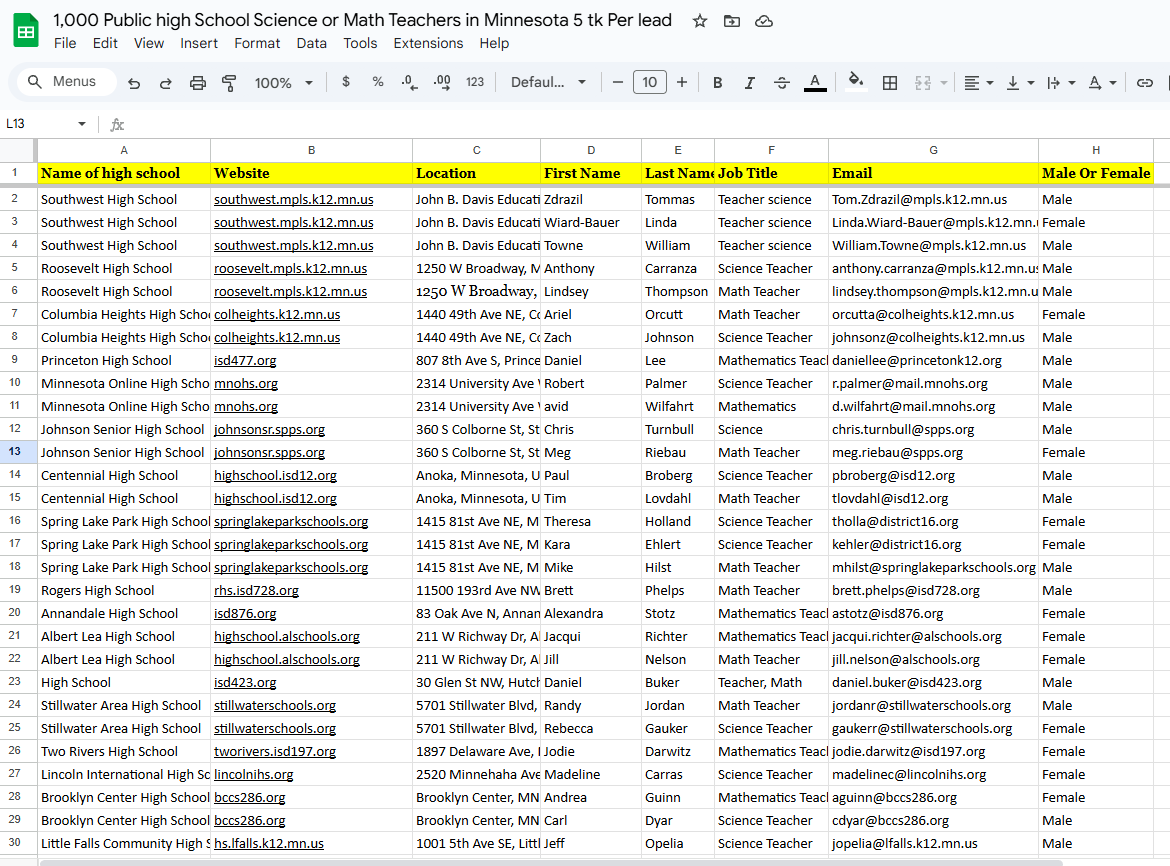Toggle strikethrough formatting
Viewport: 1170px width, 866px height.
tap(781, 83)
